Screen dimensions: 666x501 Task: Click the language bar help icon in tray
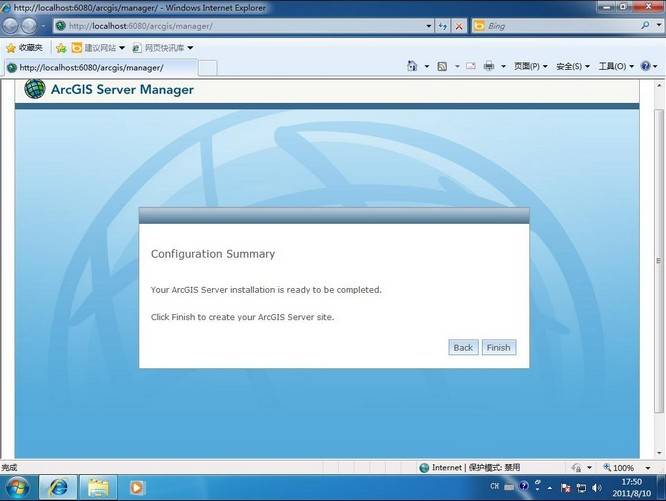coord(524,486)
